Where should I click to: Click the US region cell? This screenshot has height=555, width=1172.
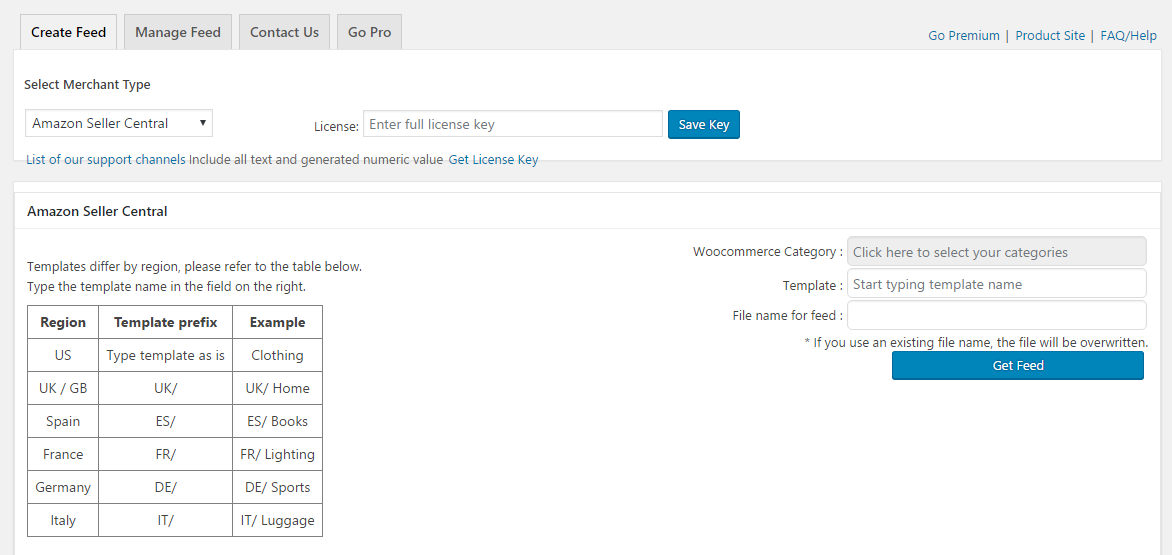click(63, 355)
